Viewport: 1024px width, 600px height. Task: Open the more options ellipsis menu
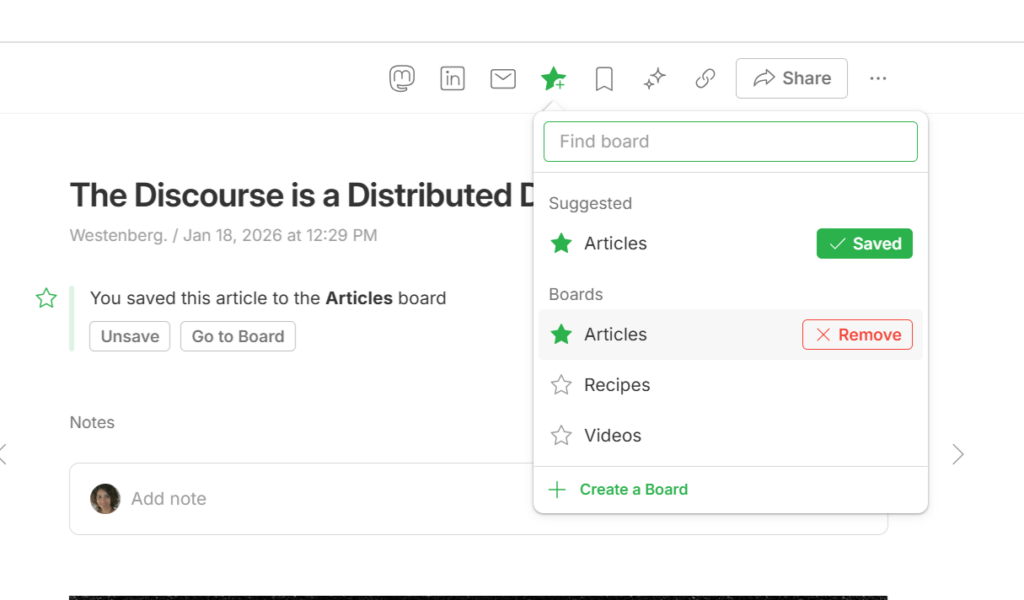(878, 78)
